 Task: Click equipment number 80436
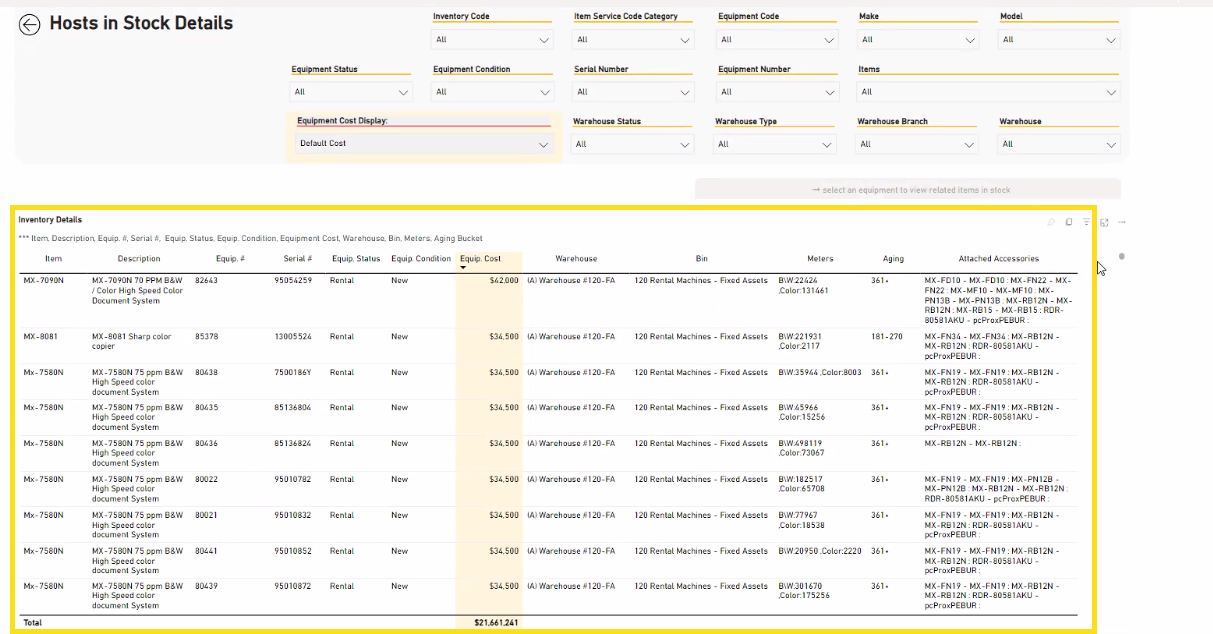point(206,443)
